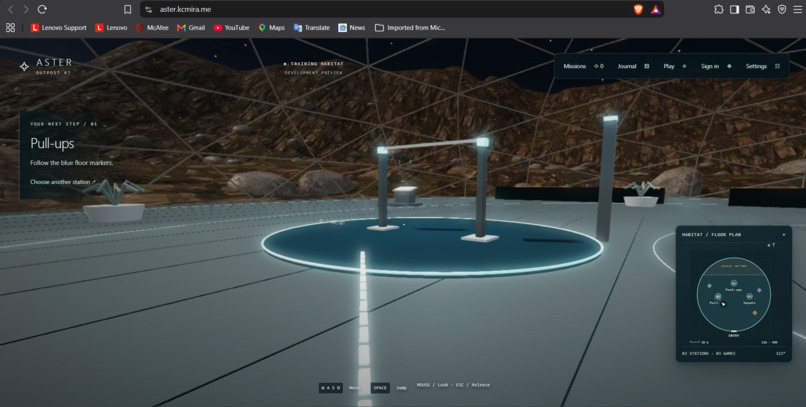806x407 pixels.
Task: Open the browser hamburger menu
Action: click(x=797, y=9)
